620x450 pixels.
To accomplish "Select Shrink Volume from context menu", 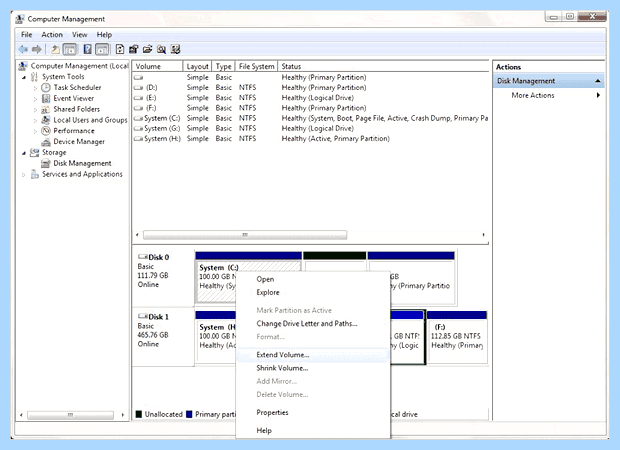I will pos(312,368).
